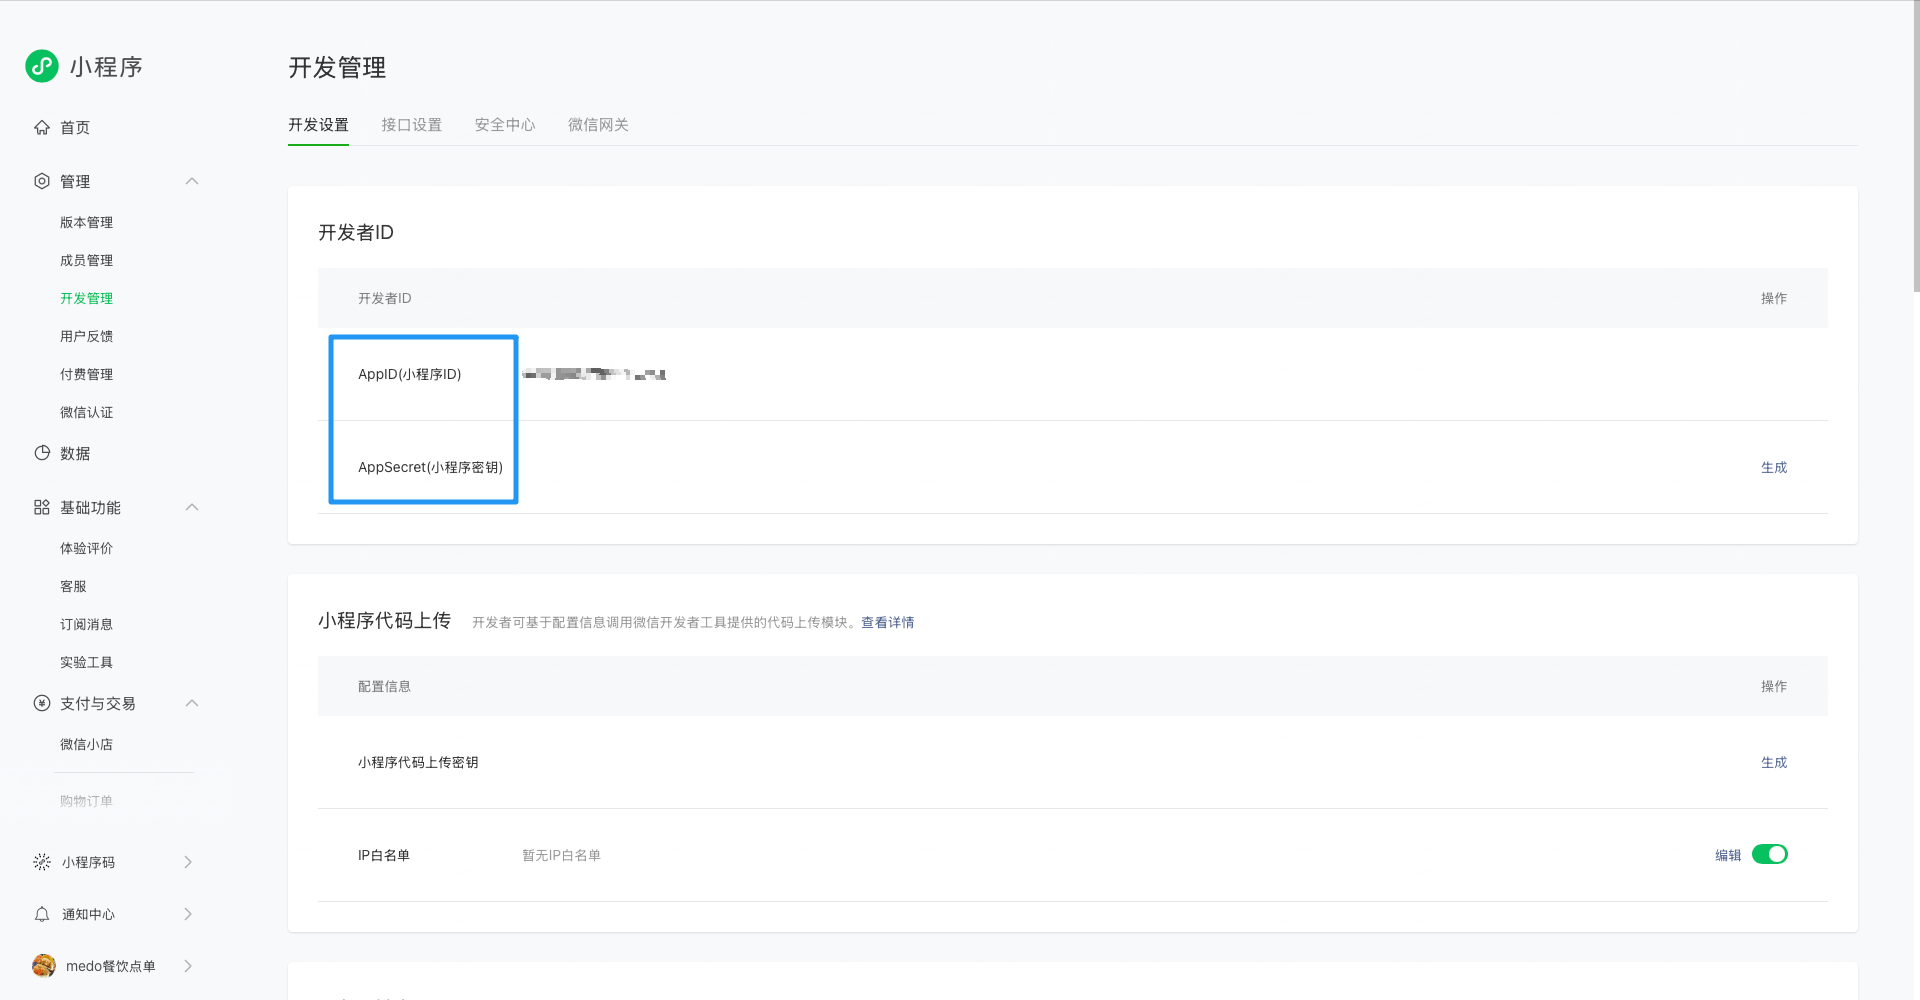Click the 数据 pie chart icon

tap(42, 453)
